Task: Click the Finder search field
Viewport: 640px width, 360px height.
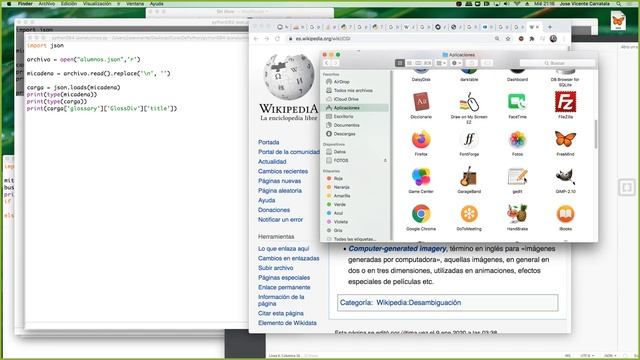Action: pos(557,63)
